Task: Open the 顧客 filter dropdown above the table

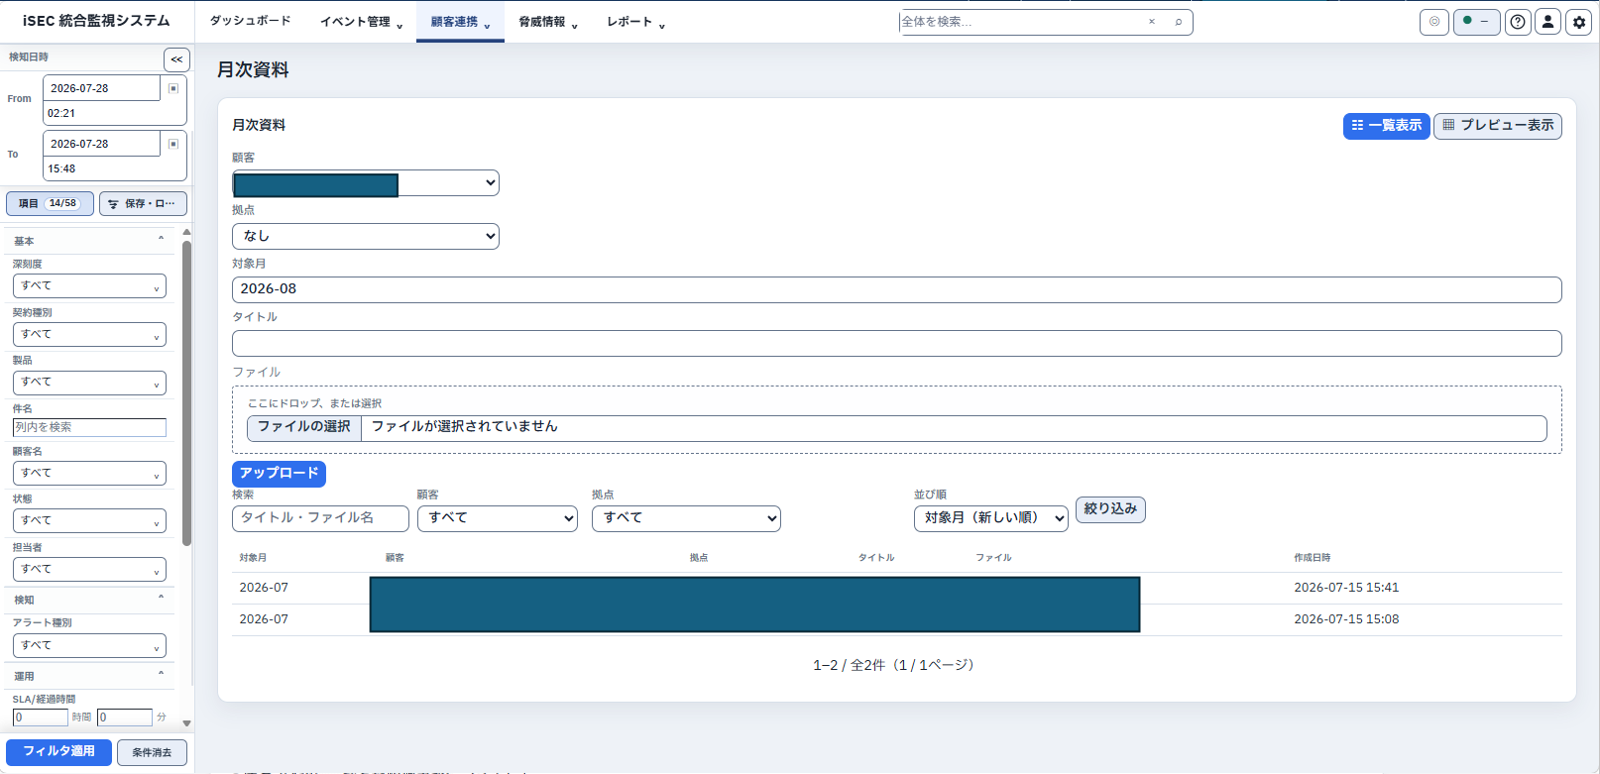Action: 497,518
